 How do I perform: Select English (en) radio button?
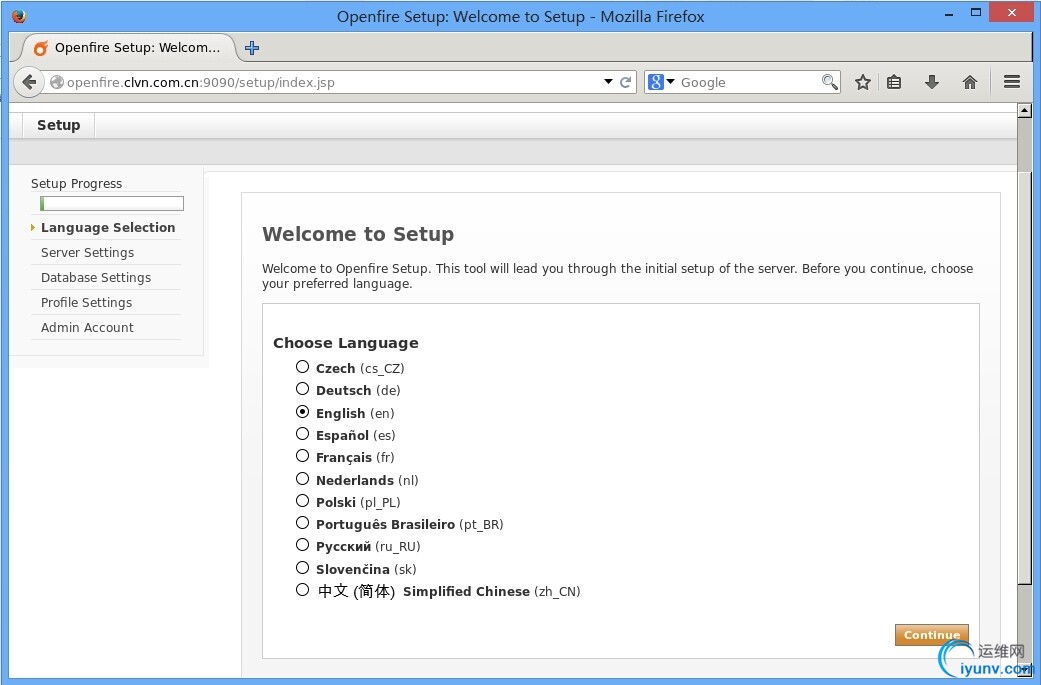(x=303, y=412)
